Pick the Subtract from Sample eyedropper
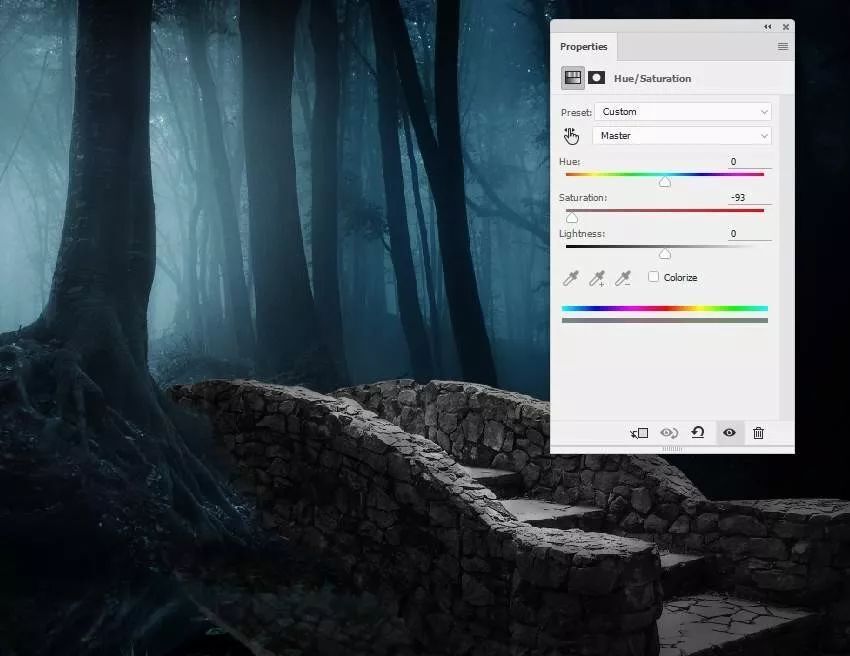 (623, 278)
